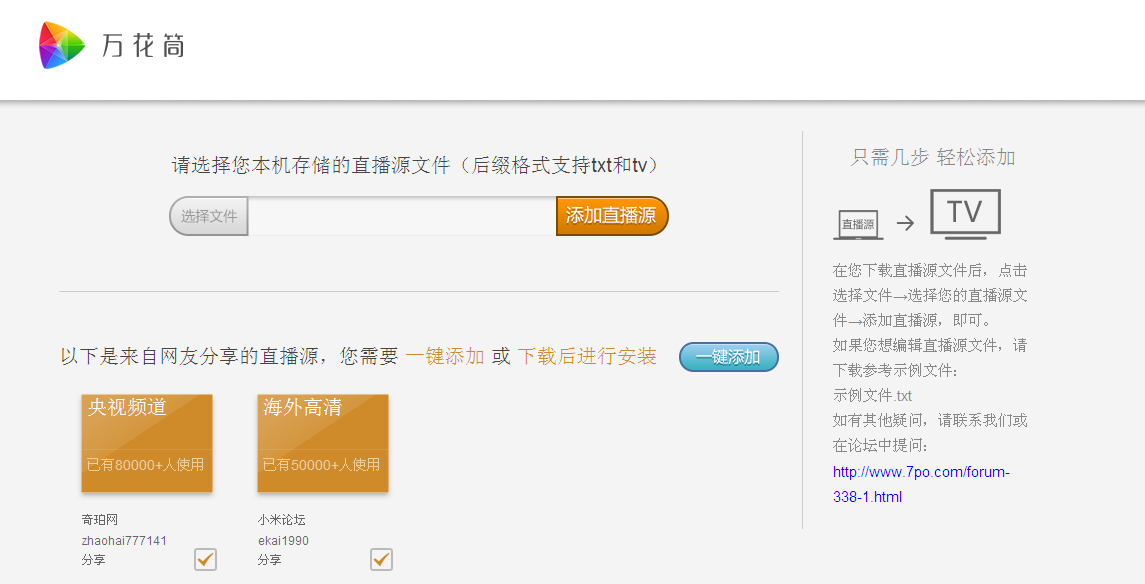Click the 小米论坛 source label
The height and width of the screenshot is (584, 1145).
click(x=281, y=520)
